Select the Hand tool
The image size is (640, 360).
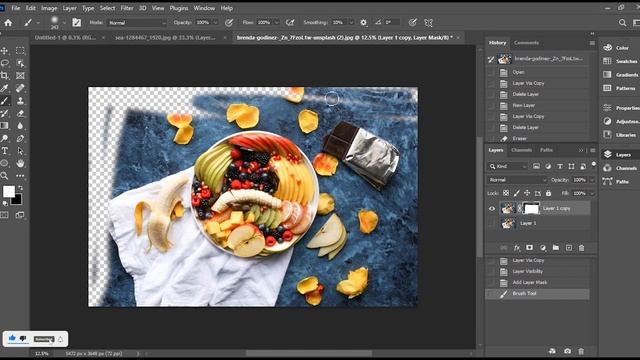pyautogui.click(x=20, y=163)
